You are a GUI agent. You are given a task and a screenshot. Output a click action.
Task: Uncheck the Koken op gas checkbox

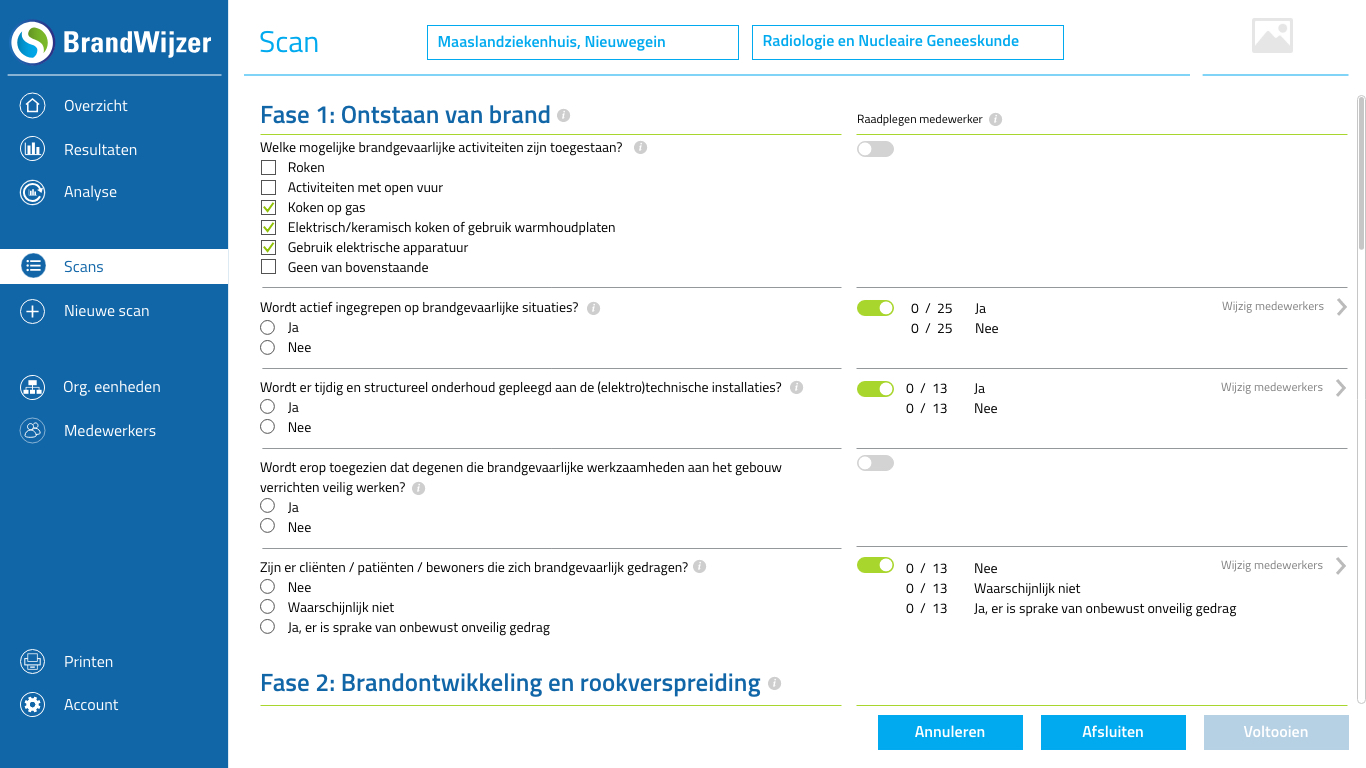pos(268,208)
